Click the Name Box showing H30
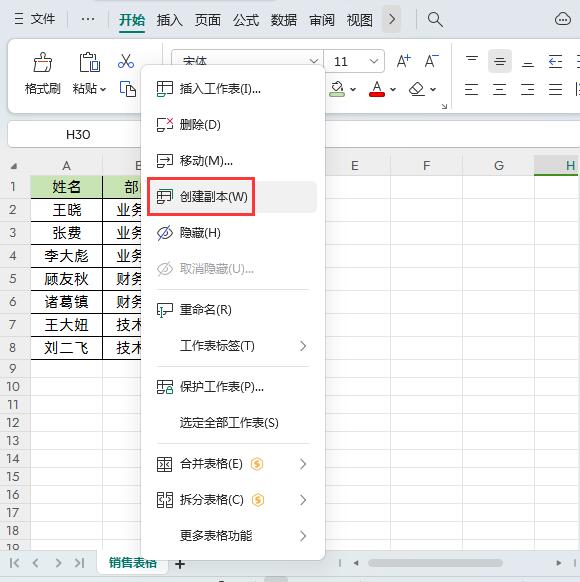Screen dimensions: 580x582 pyautogui.click(x=78, y=134)
